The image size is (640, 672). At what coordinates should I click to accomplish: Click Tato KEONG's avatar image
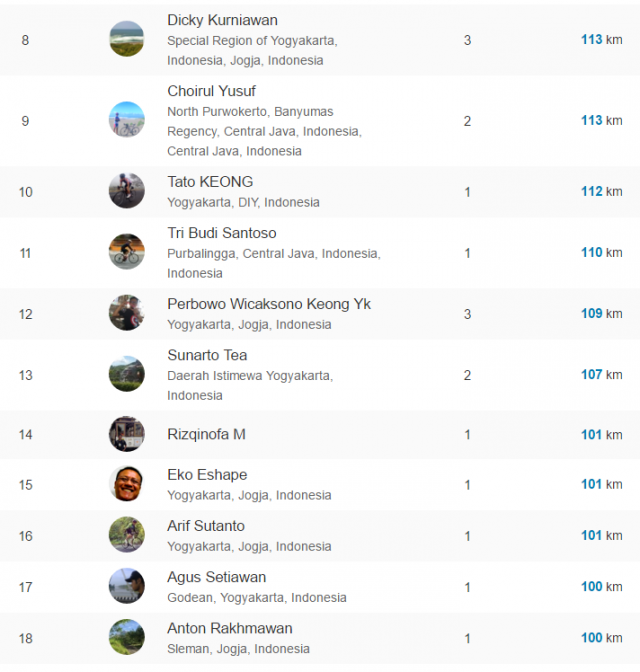pyautogui.click(x=127, y=191)
